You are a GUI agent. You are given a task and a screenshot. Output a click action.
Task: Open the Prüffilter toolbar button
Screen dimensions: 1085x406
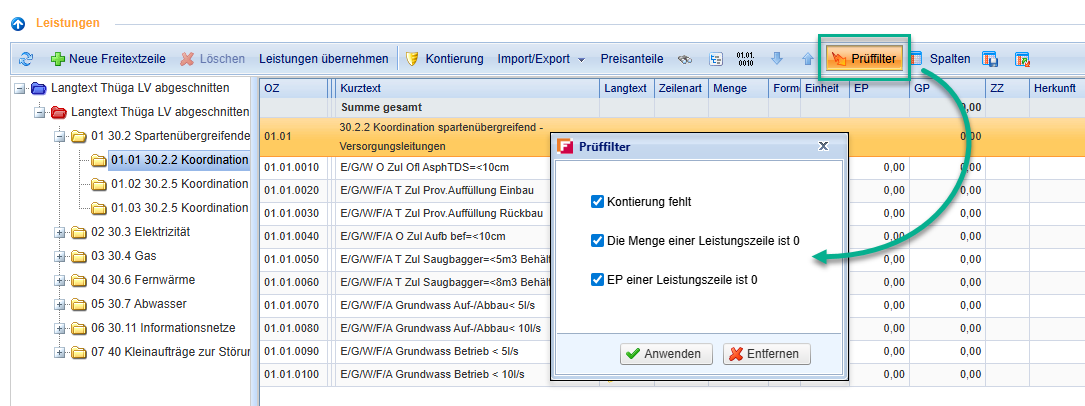(x=863, y=59)
